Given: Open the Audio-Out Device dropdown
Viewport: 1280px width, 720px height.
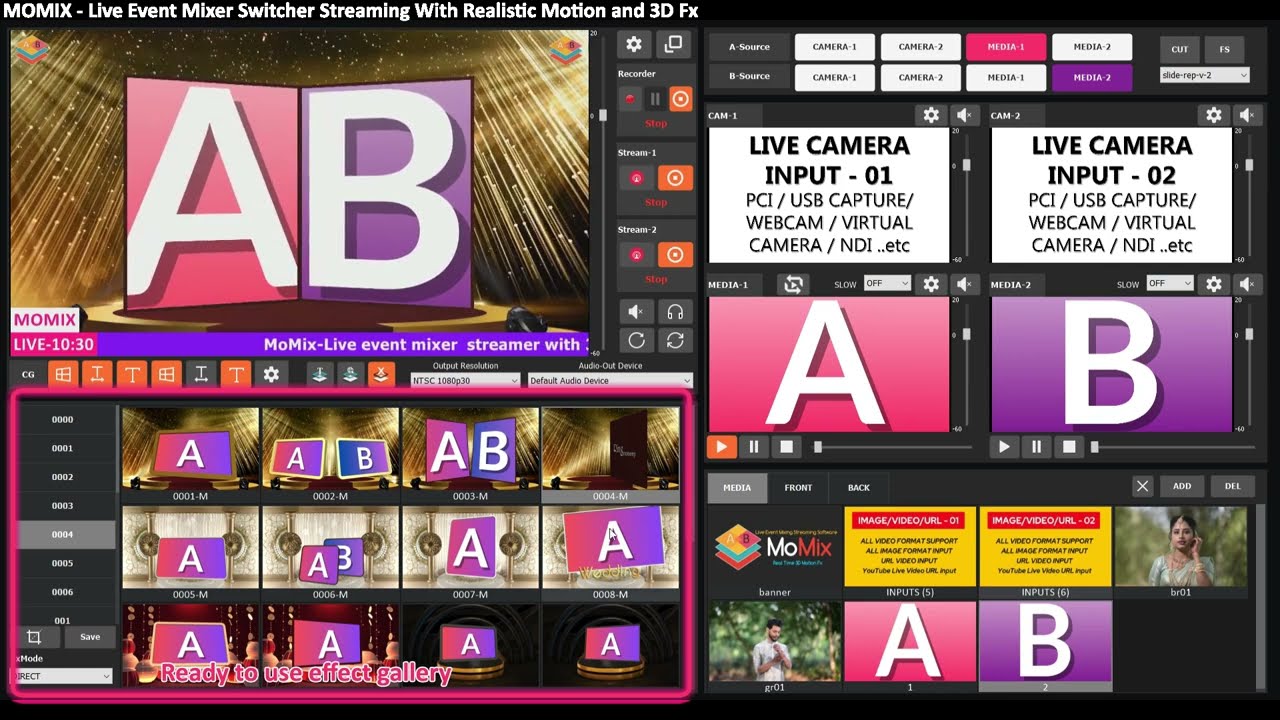Looking at the screenshot, I should (609, 381).
